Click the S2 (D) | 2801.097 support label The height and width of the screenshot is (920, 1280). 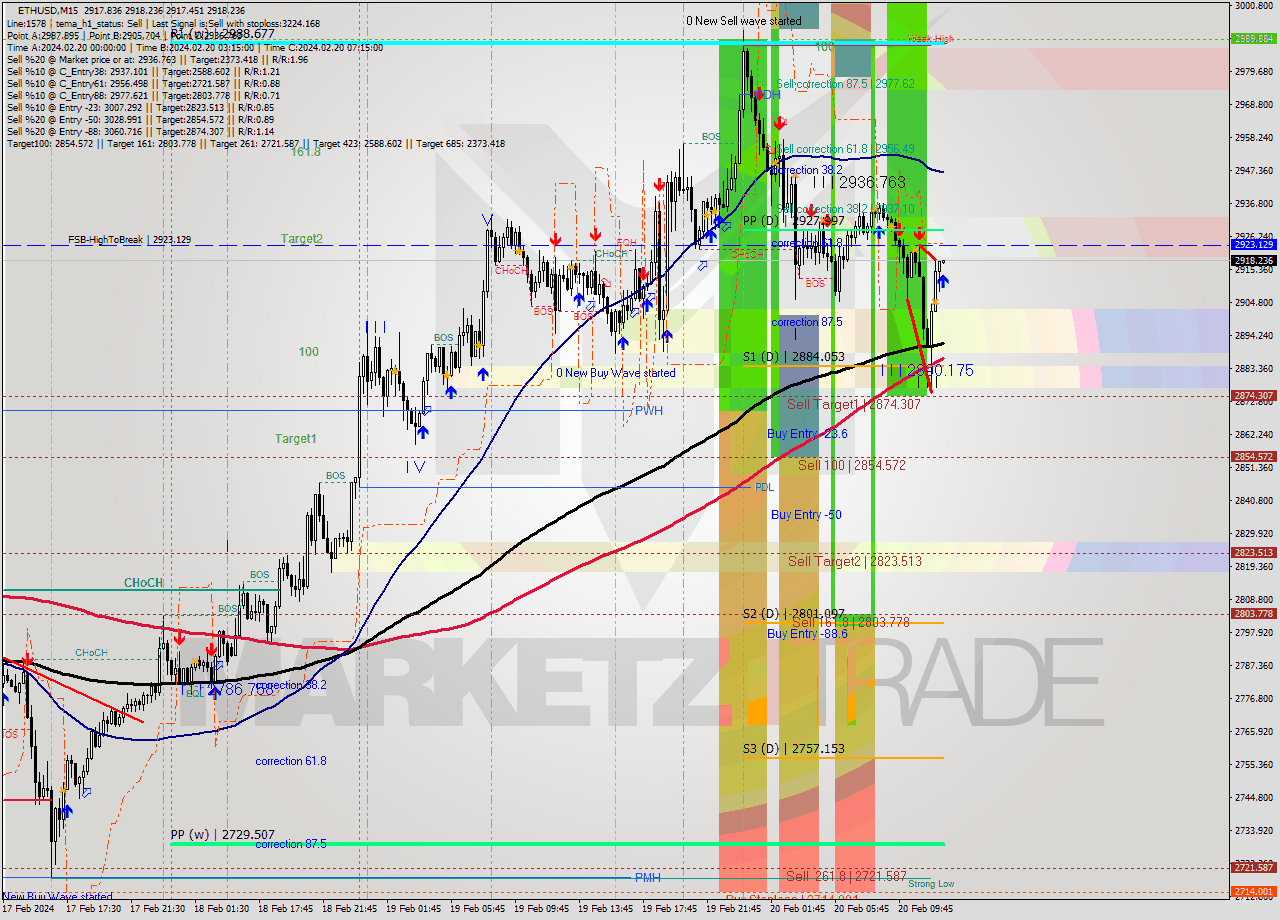(x=793, y=613)
